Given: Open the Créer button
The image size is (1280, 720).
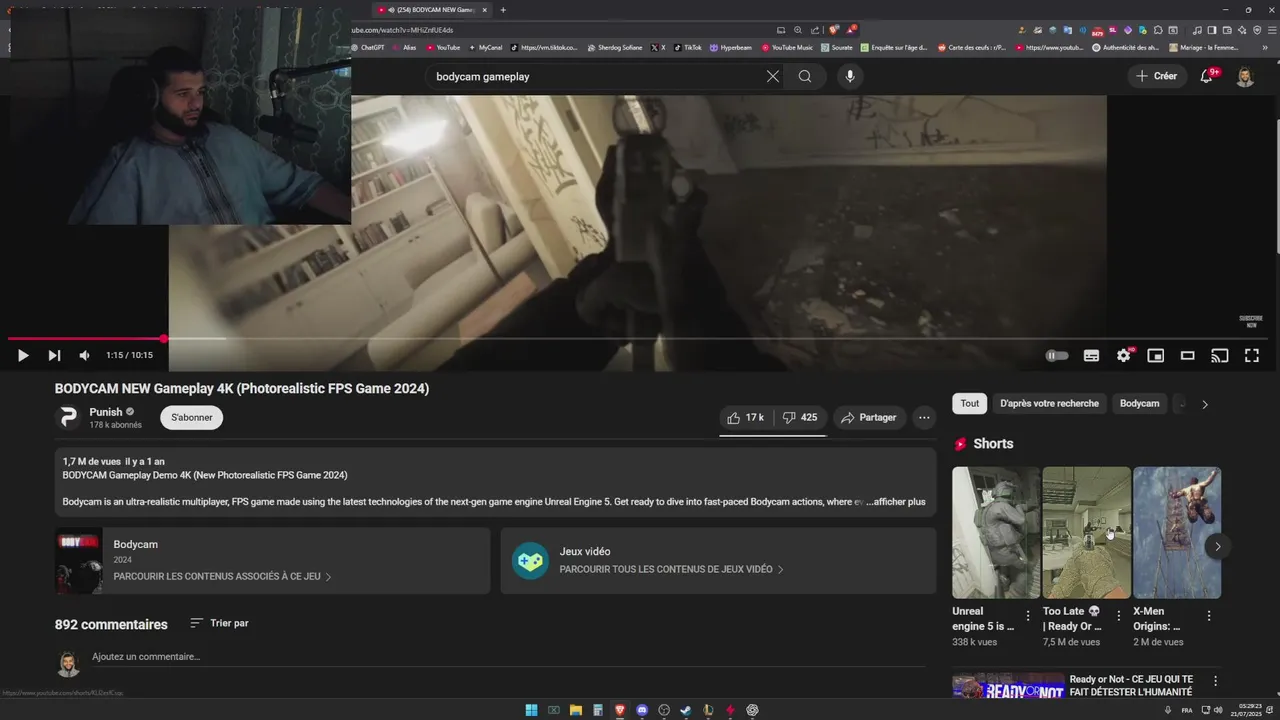Looking at the screenshot, I should click(x=1157, y=76).
